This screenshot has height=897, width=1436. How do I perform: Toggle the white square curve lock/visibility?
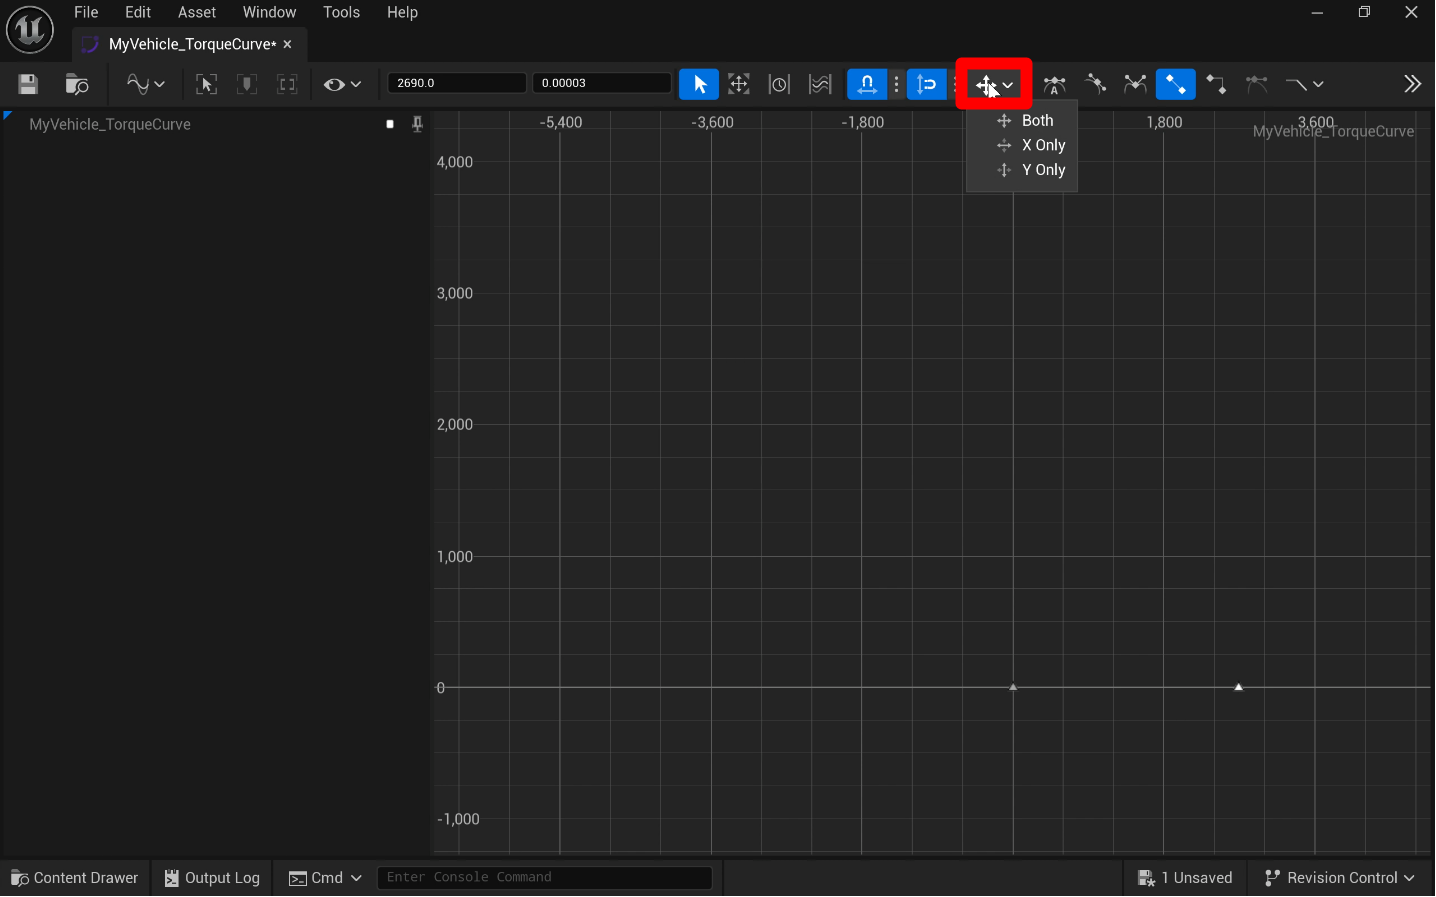390,124
